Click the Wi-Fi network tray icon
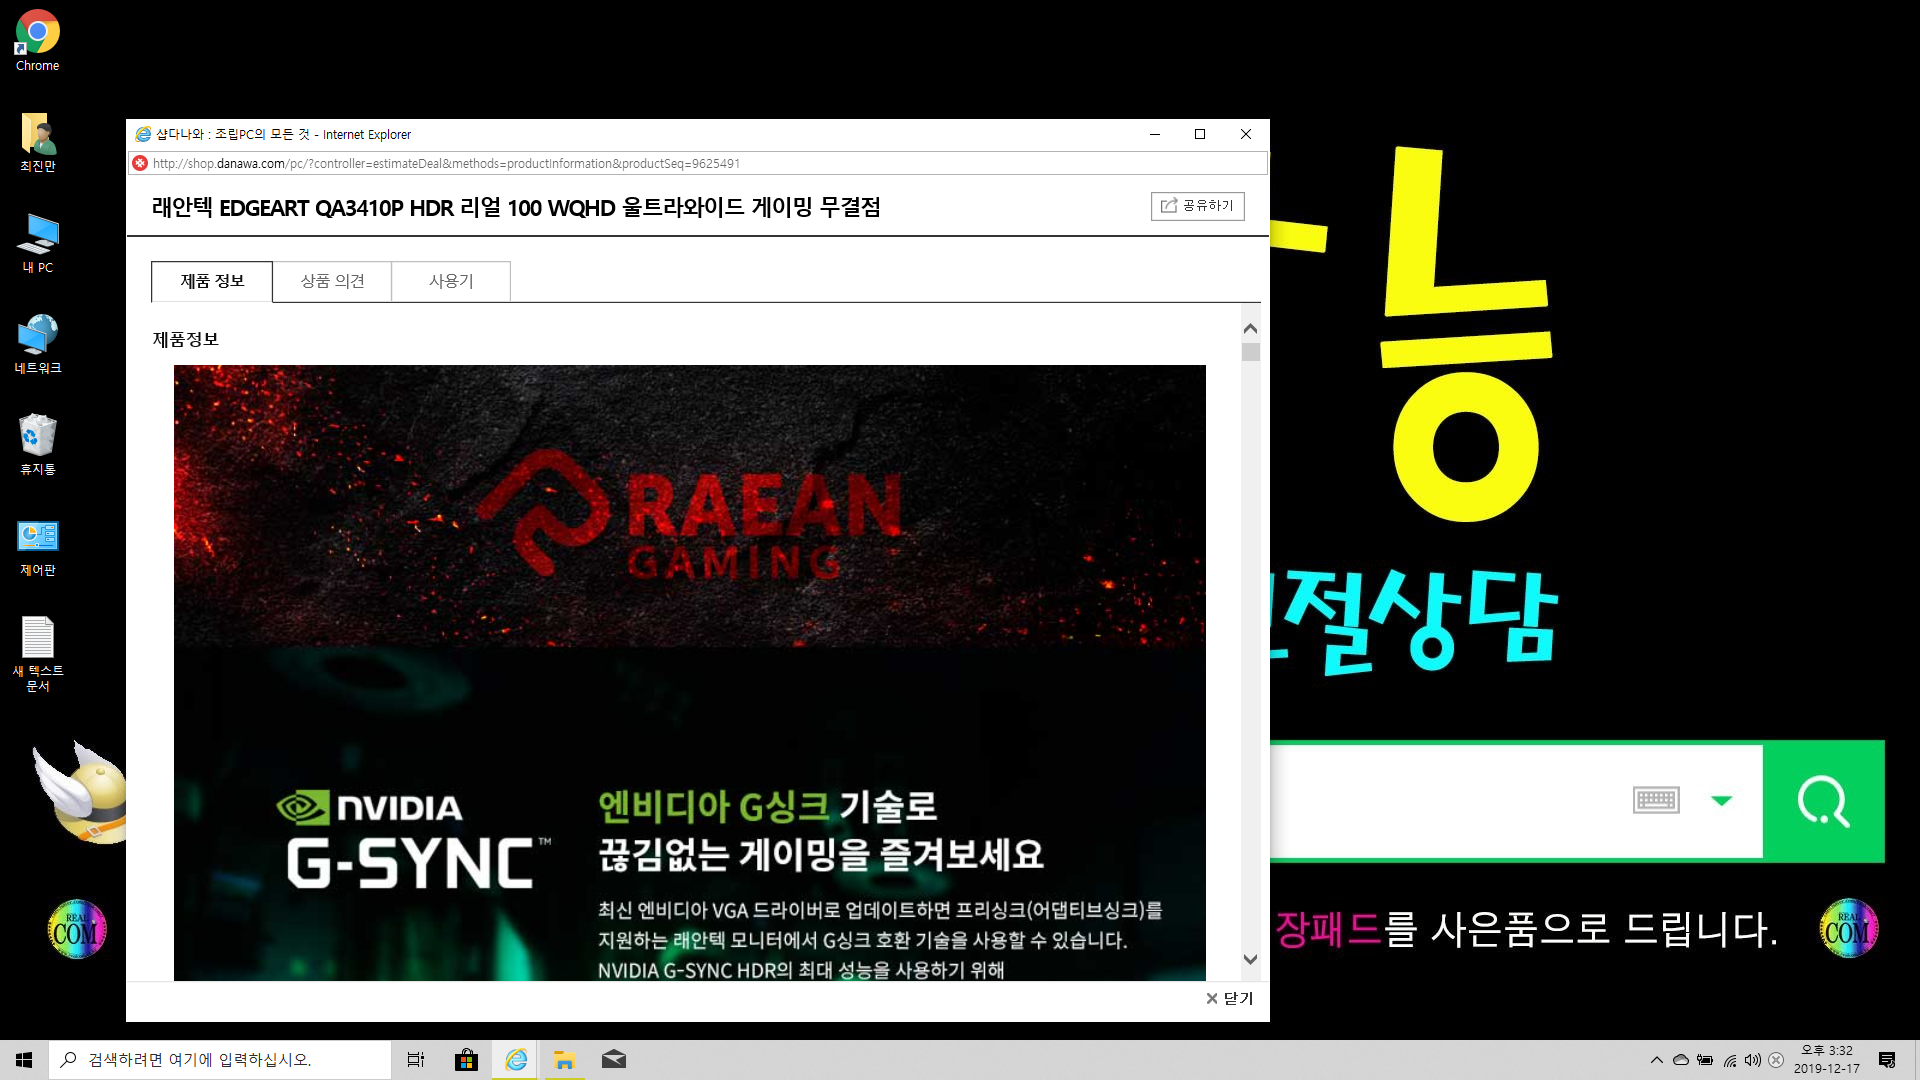Screen dimensions: 1920x1080 coord(1729,1060)
